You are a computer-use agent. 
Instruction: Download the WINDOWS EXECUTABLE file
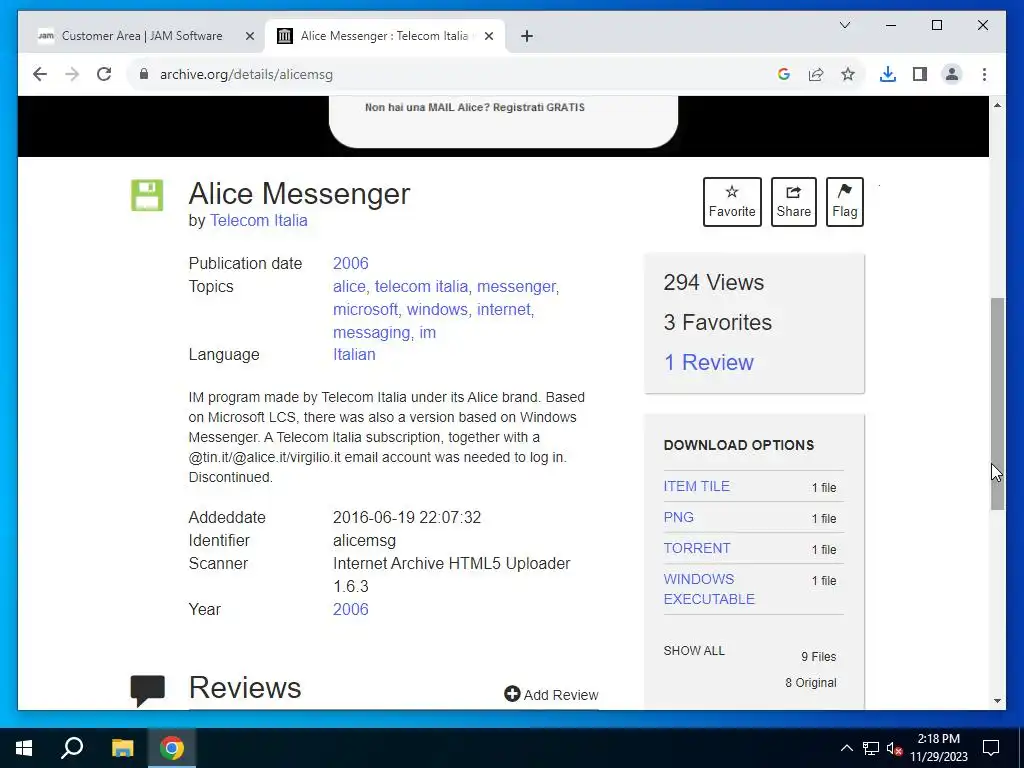[709, 589]
